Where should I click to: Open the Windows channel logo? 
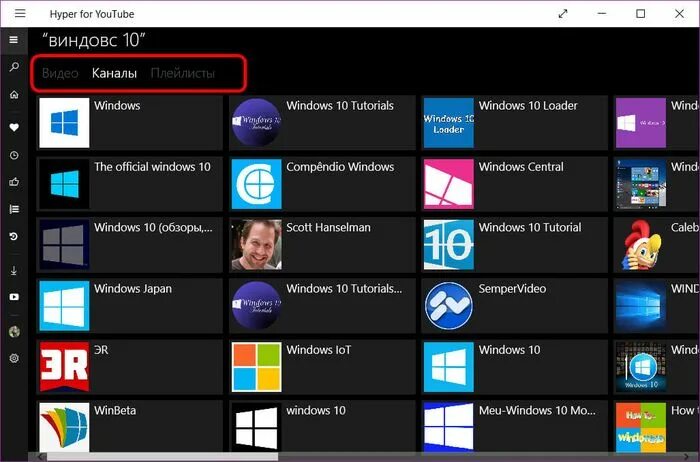(64, 123)
